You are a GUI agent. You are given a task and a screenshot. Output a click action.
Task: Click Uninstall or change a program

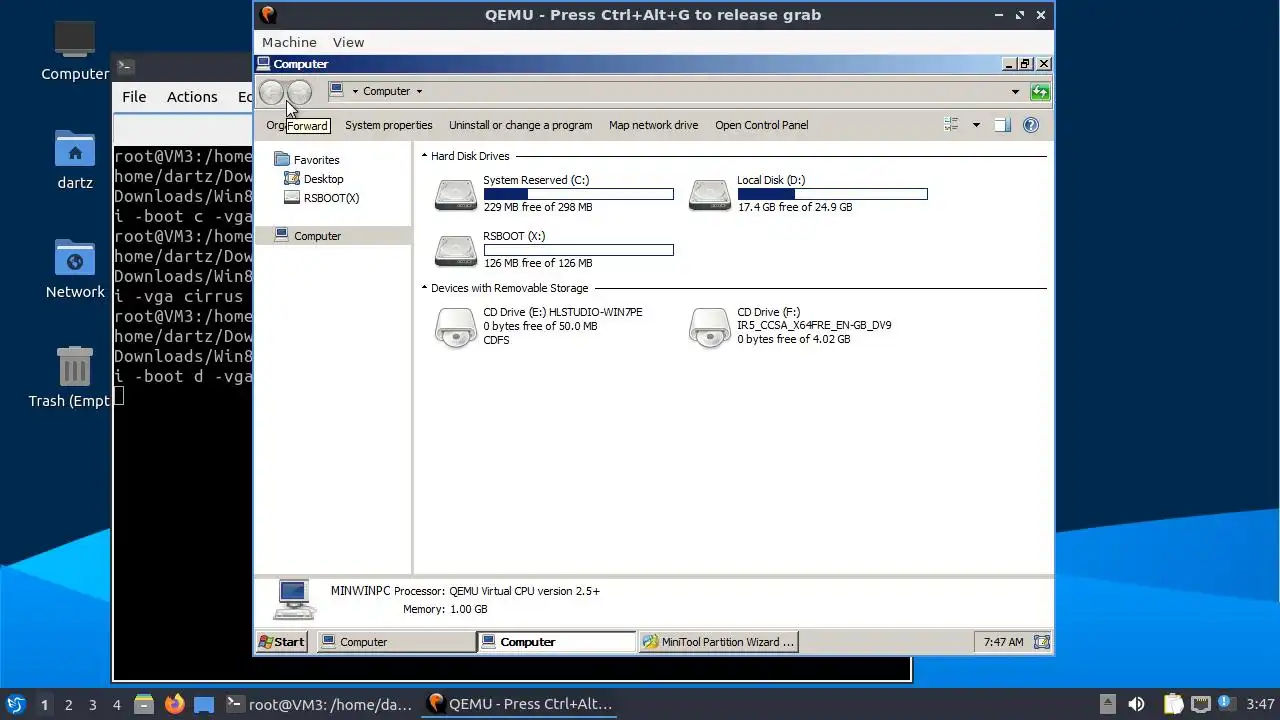pos(520,125)
